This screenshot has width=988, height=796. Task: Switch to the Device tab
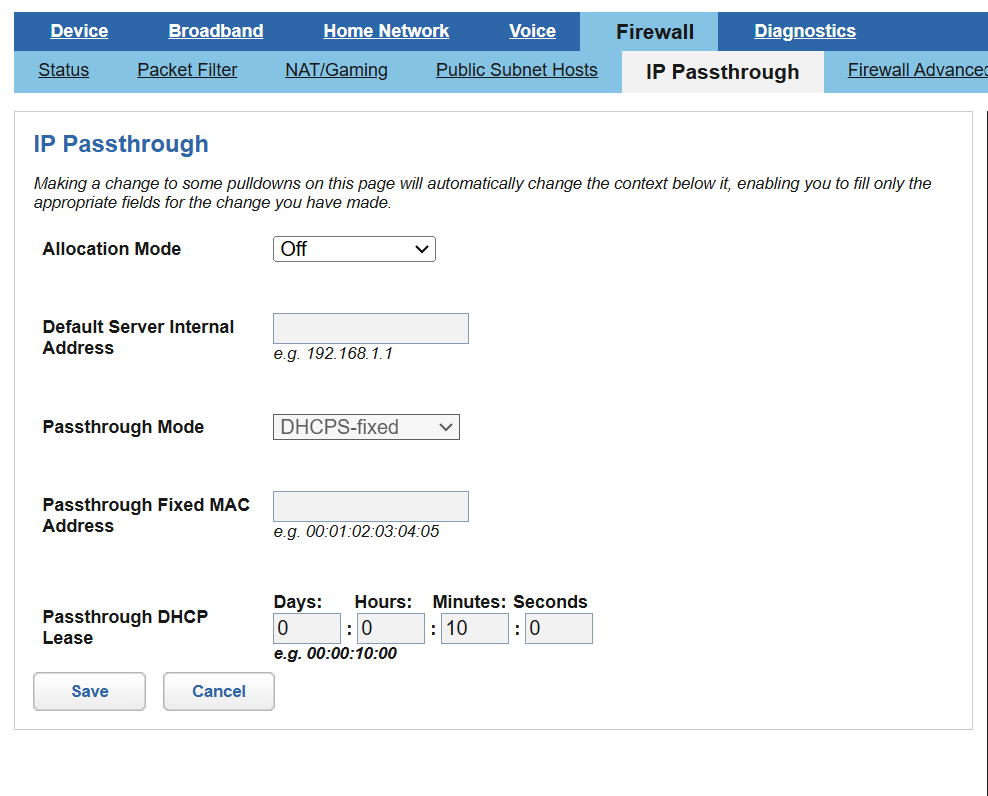79,31
